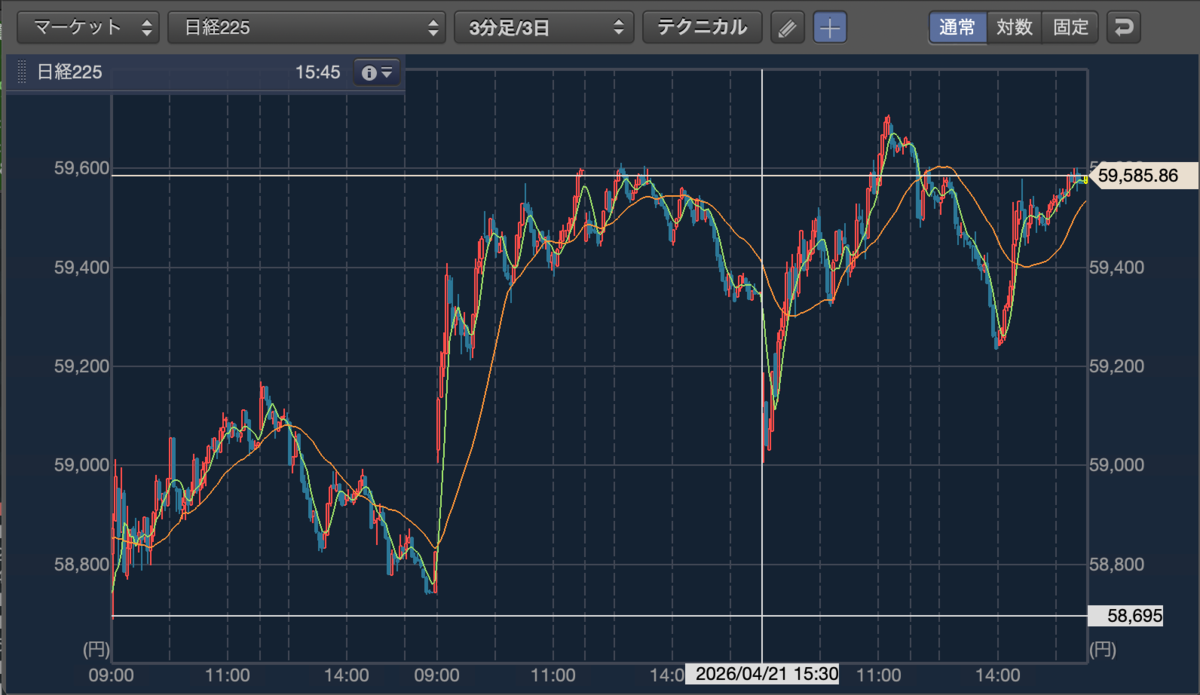Screen dimensions: 1200x695
Task: Toggle the crosshair cursor icon
Action: pyautogui.click(x=830, y=27)
